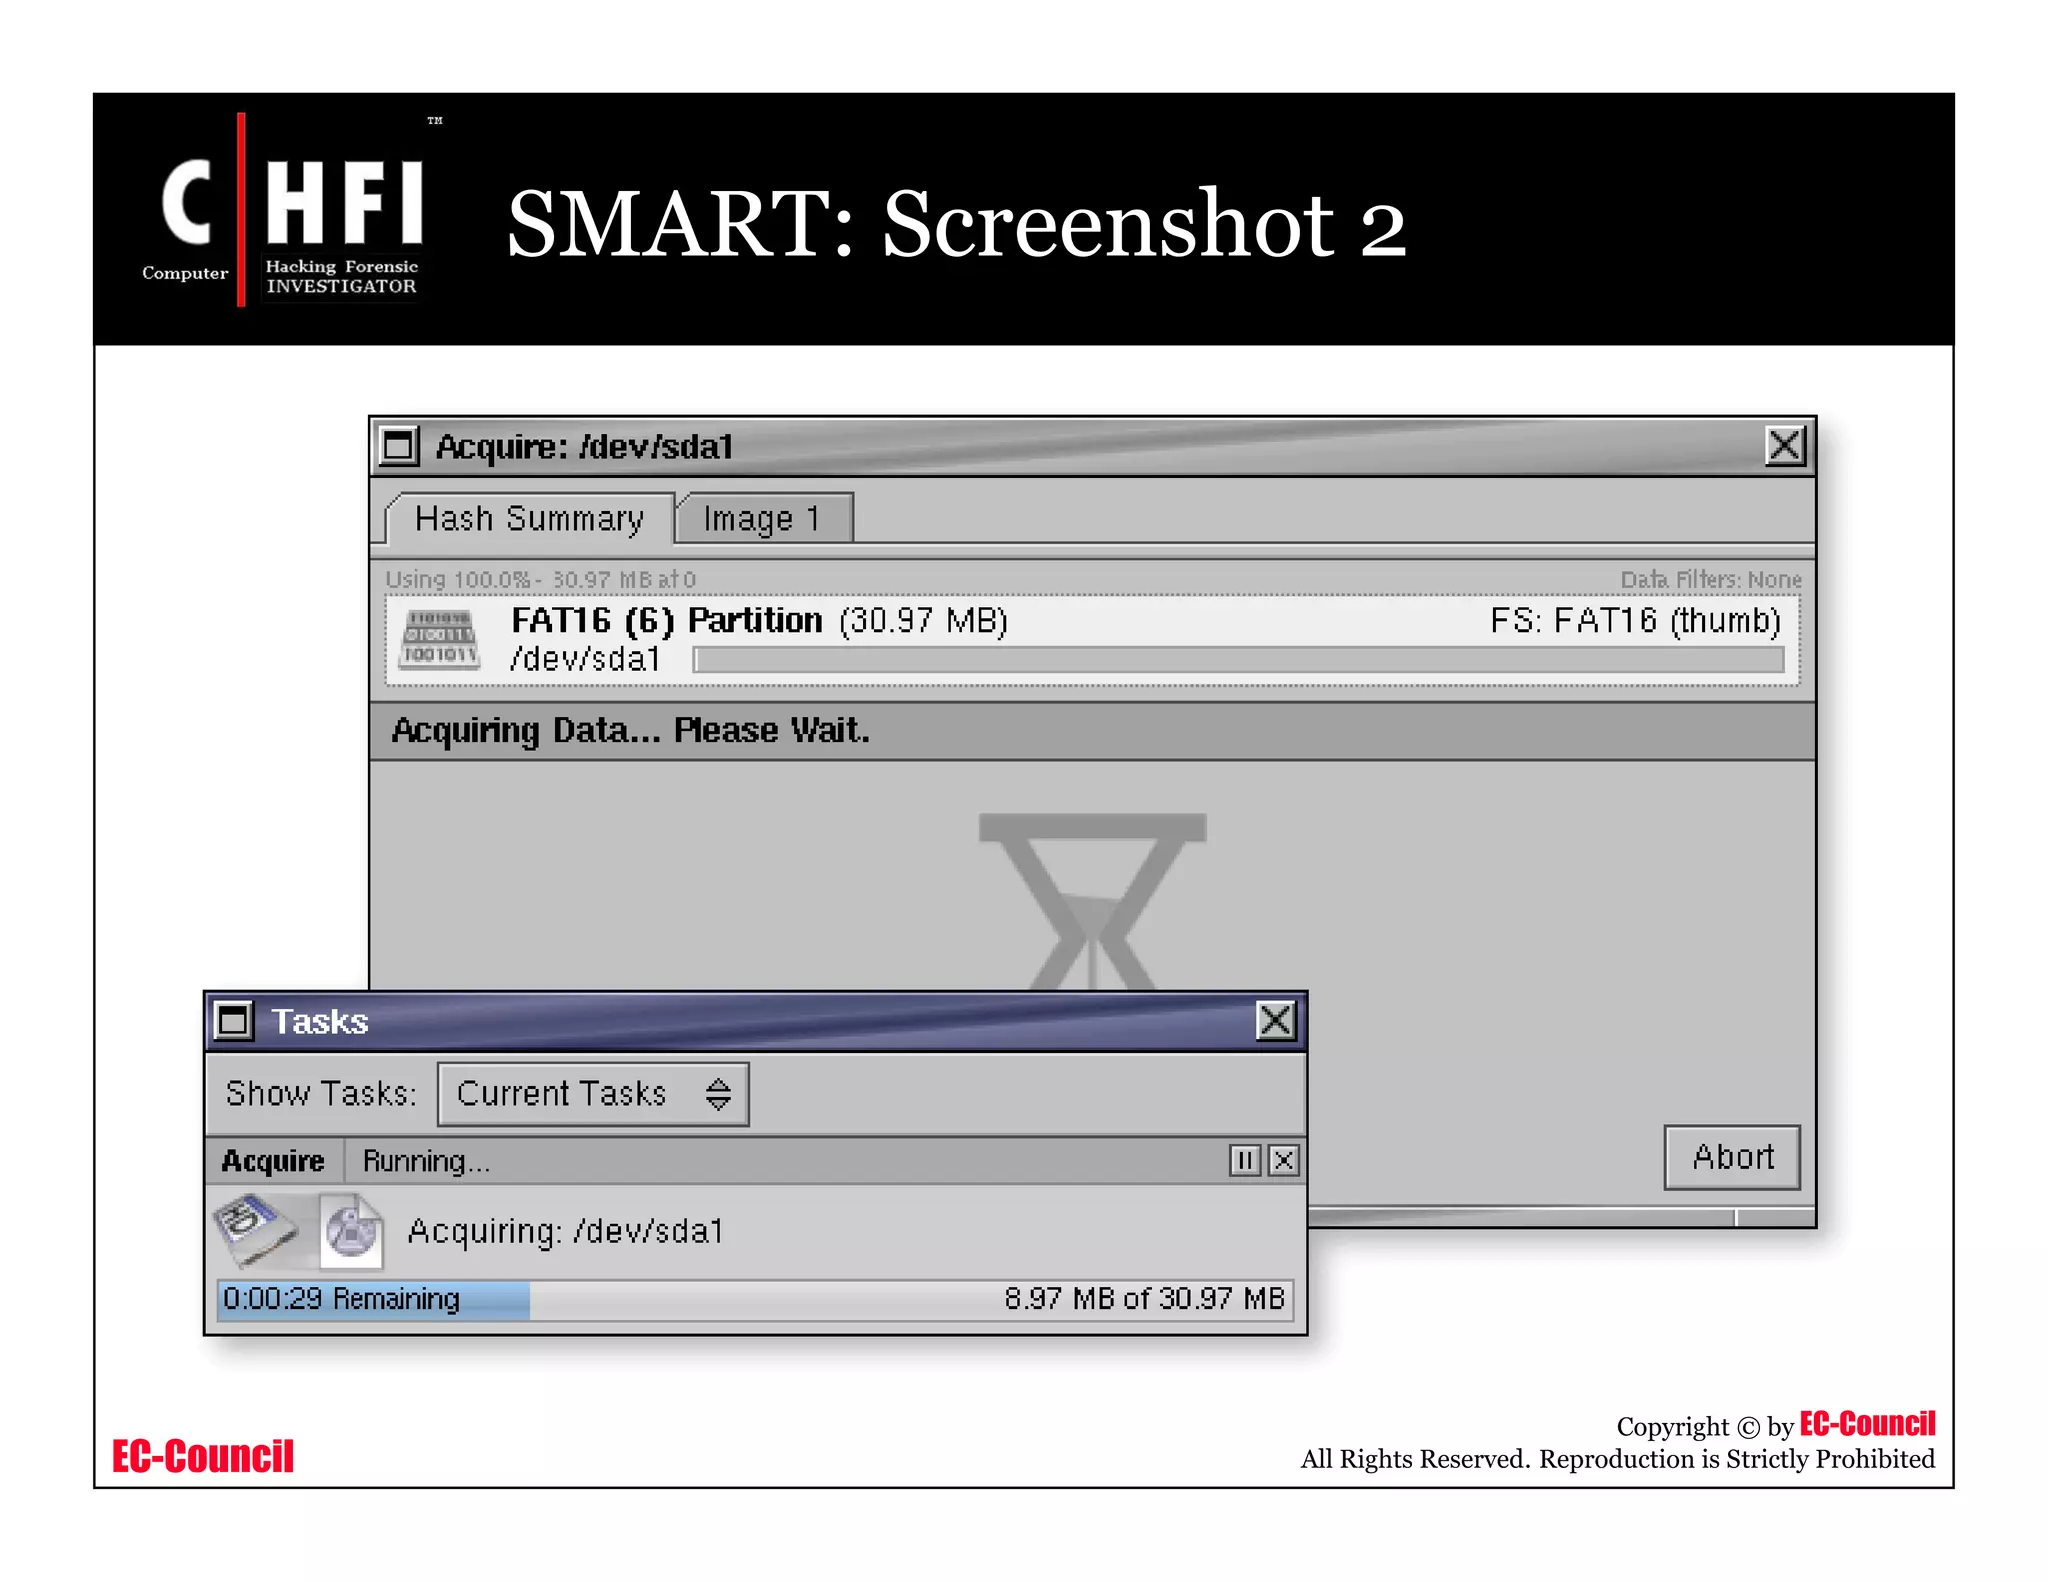Click the source disk icon in Tasks
This screenshot has width=2048, height=1582.
coord(256,1230)
